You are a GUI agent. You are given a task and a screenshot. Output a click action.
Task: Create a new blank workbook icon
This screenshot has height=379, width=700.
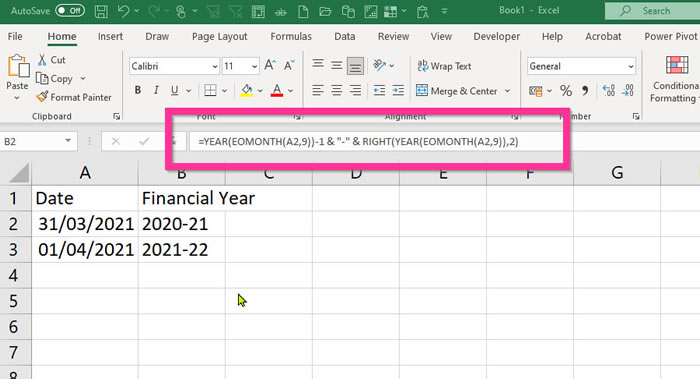coord(303,11)
